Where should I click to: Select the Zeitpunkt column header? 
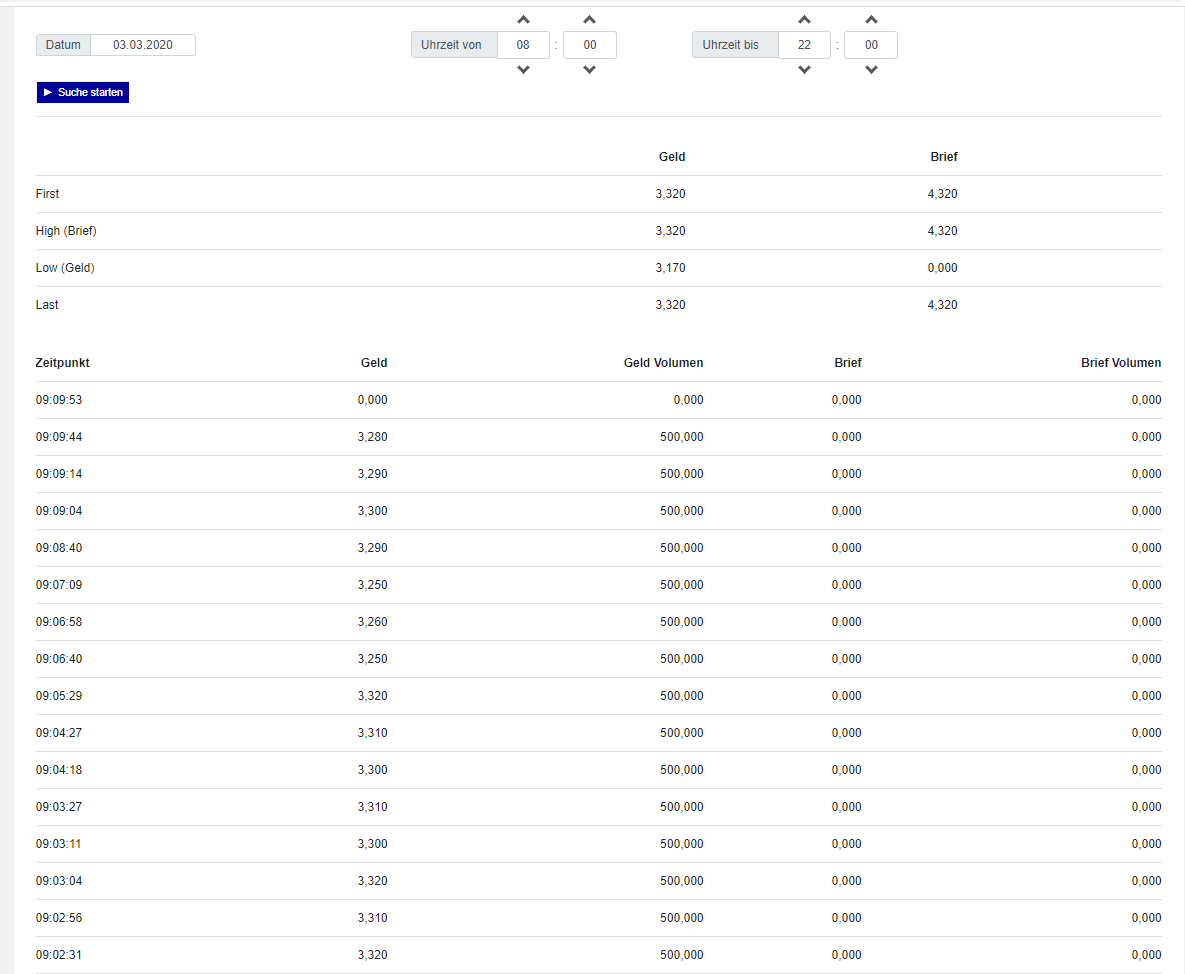tap(63, 363)
